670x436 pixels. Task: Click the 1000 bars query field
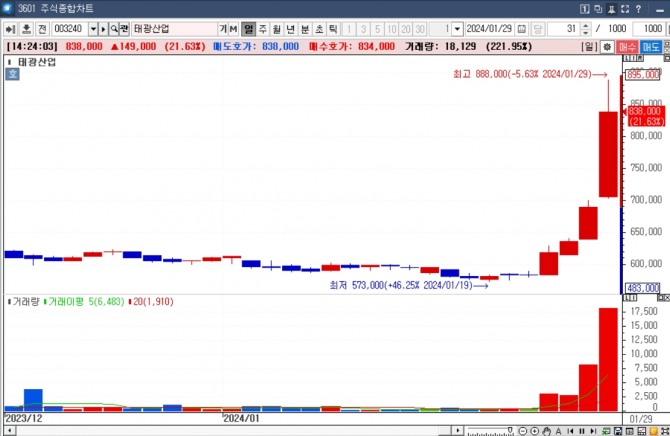[649, 29]
